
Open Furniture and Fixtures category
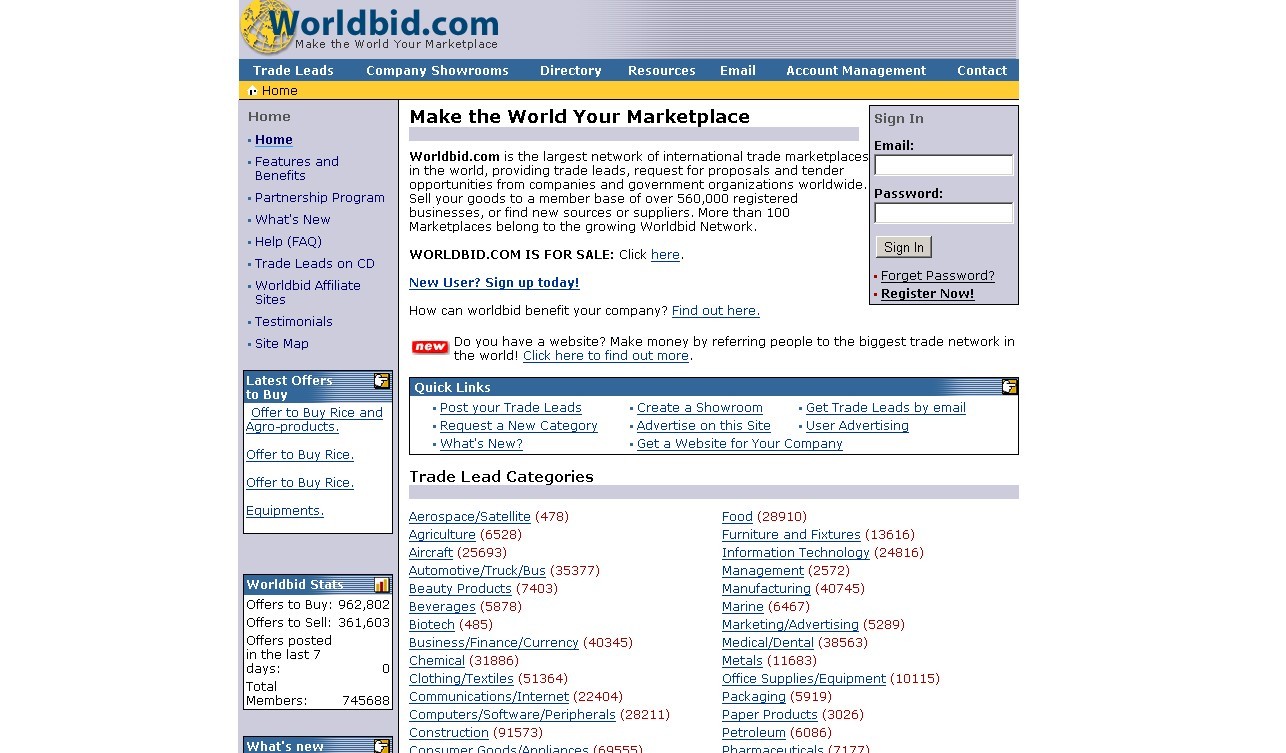(x=791, y=535)
